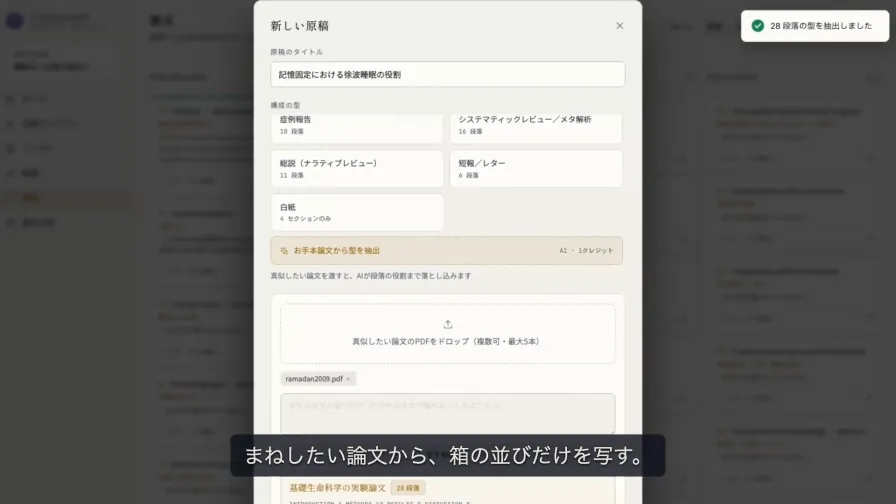Remove the ramadan2009.pdf file chip
Image resolution: width=896 pixels, height=504 pixels.
click(348, 379)
